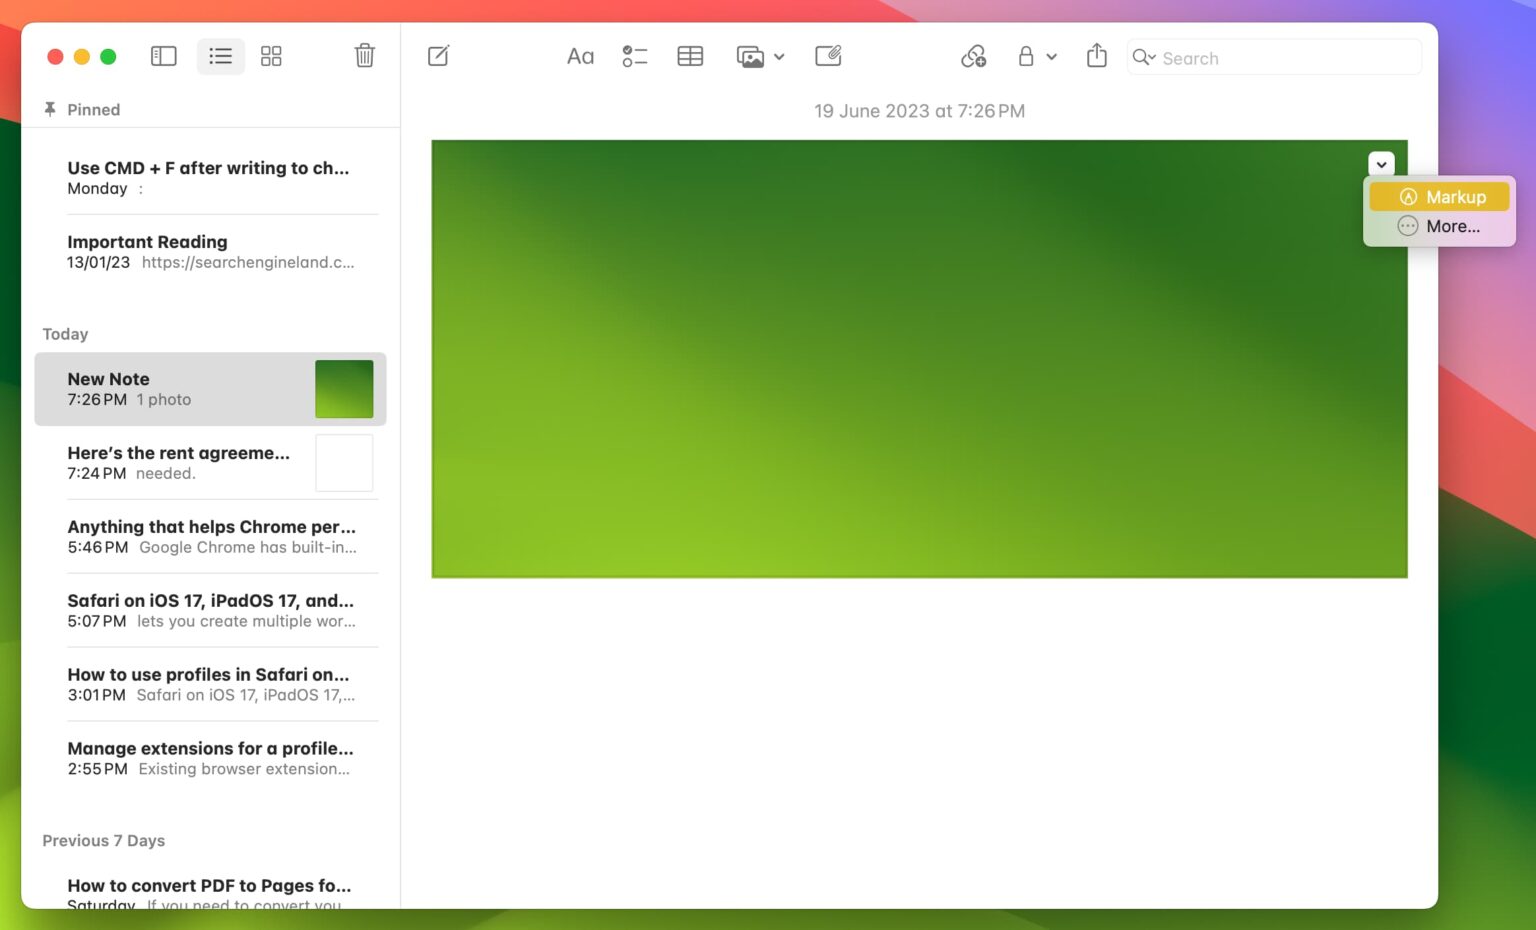Screen dimensions: 1536x930
Task: Open the 'Anything that helps Chrome per...' note
Action: [x=210, y=537]
